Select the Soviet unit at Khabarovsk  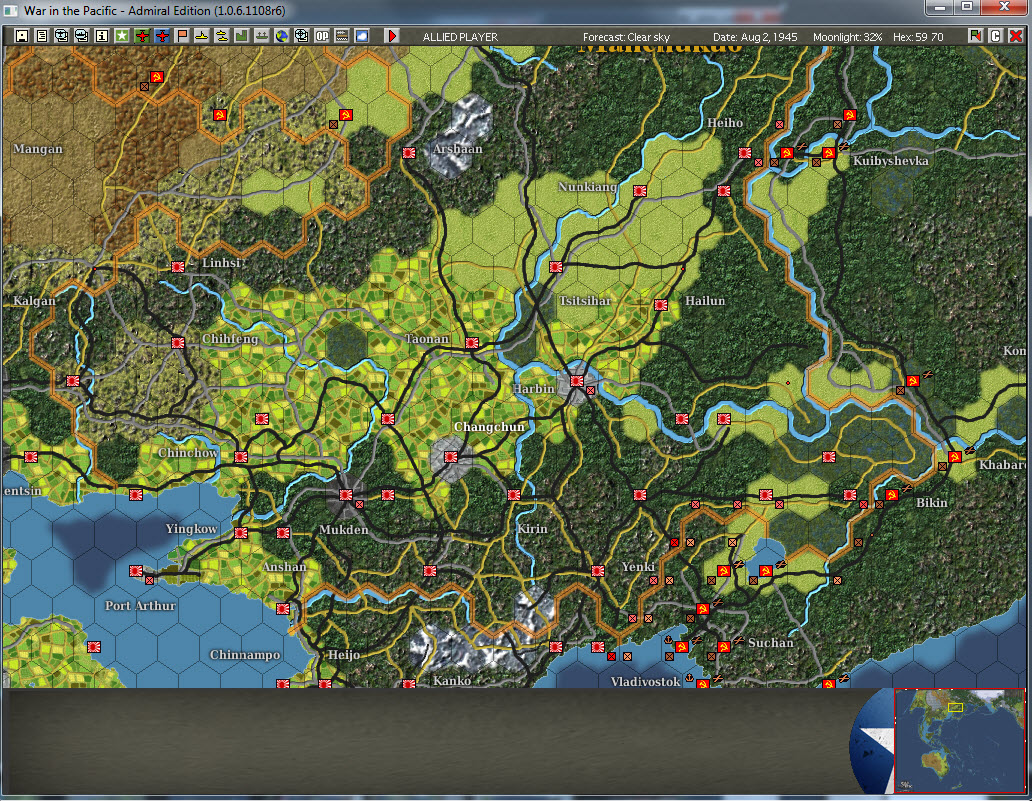pyautogui.click(x=955, y=456)
